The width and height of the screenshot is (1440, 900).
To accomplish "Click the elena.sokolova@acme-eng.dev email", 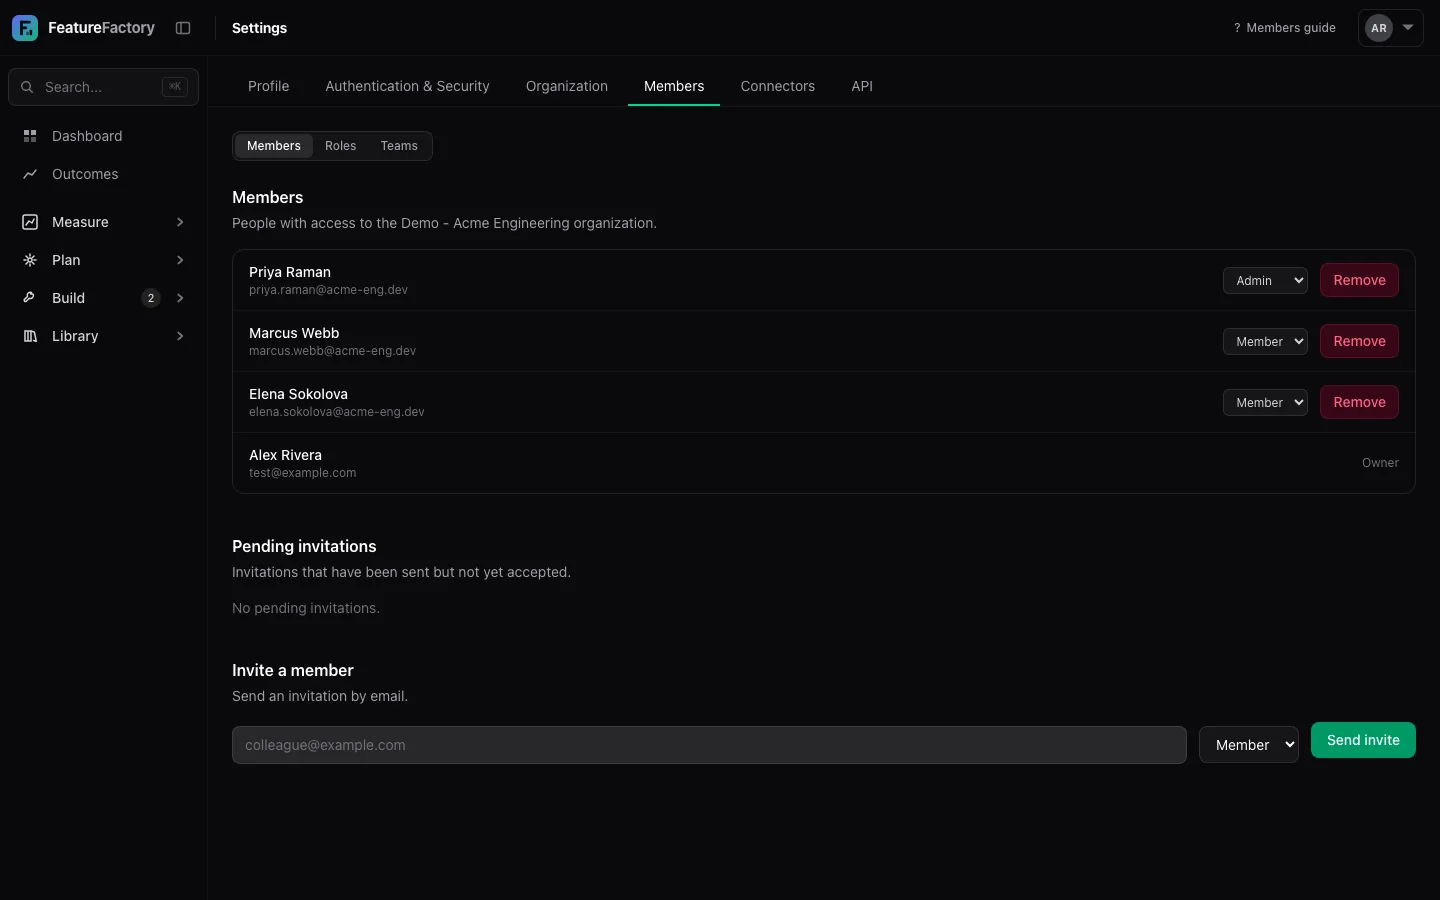I will (337, 412).
